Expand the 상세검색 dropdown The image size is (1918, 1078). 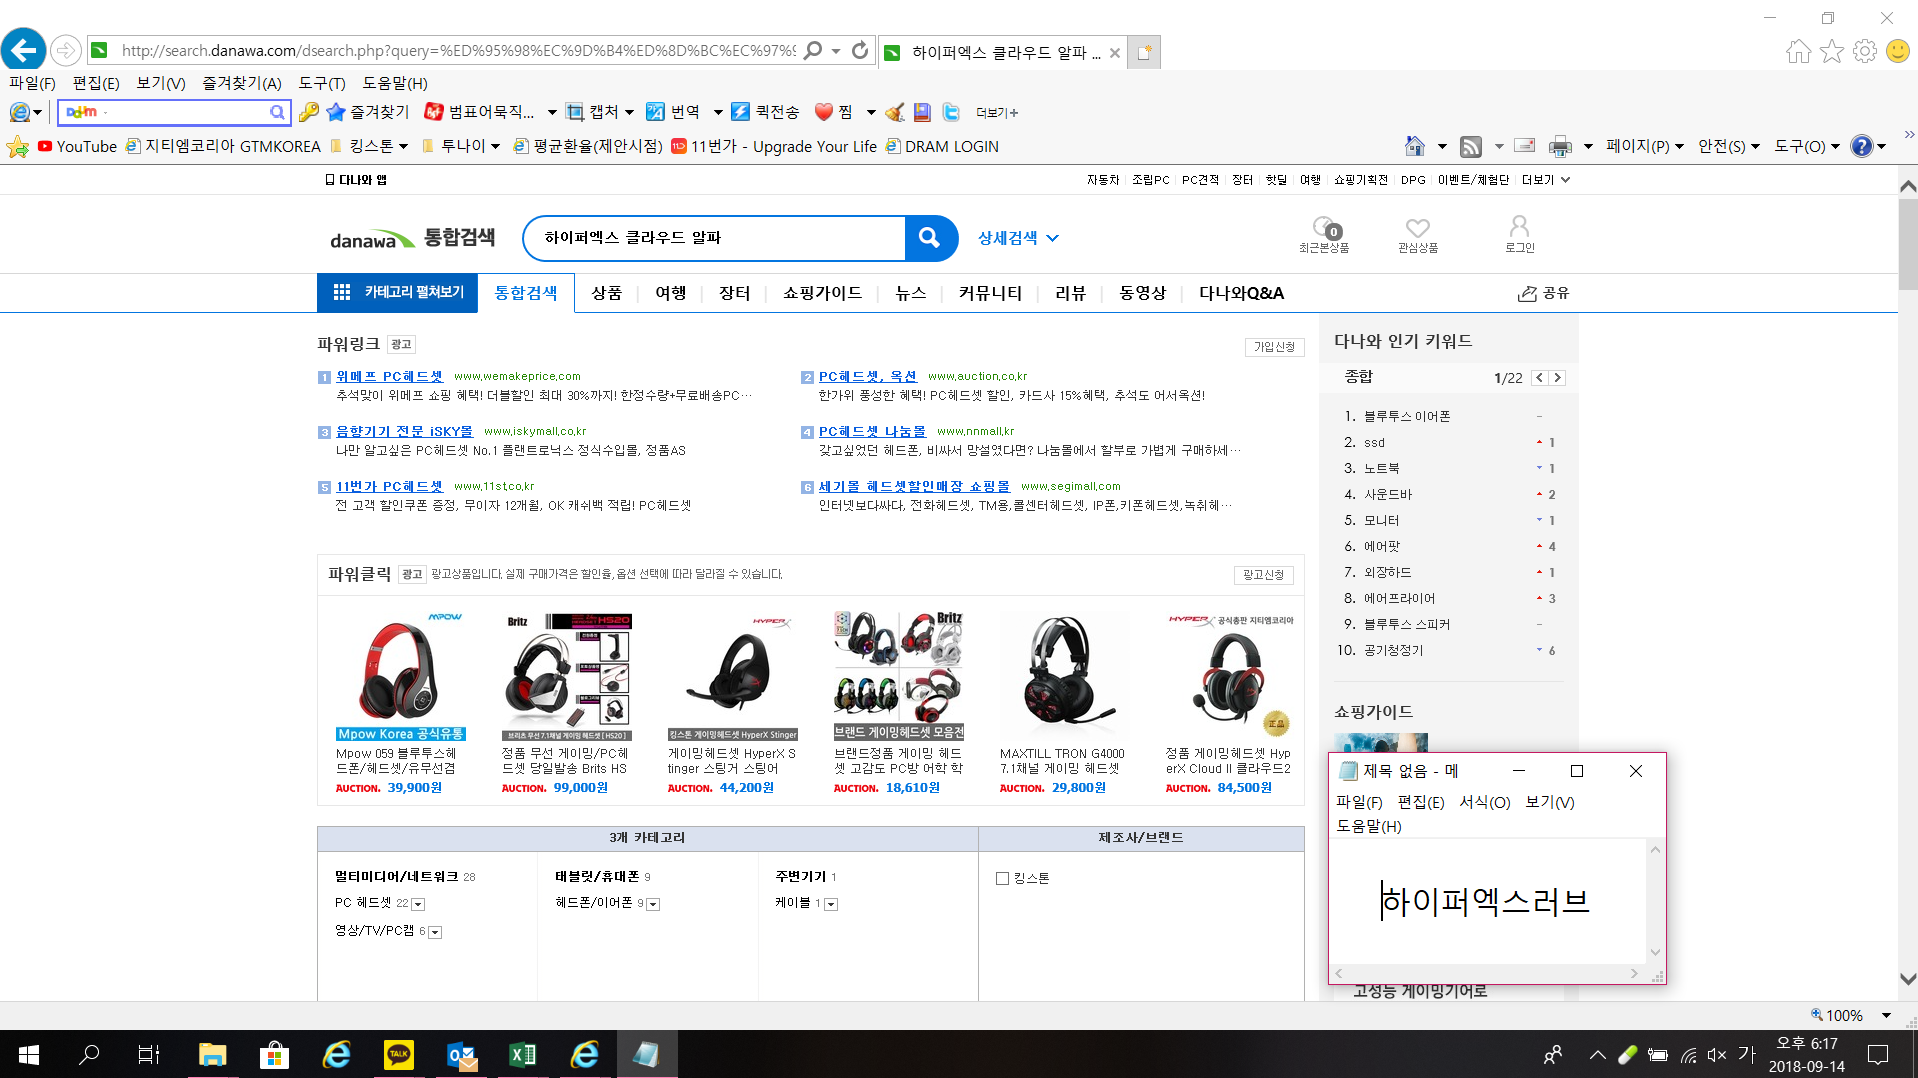point(1017,238)
